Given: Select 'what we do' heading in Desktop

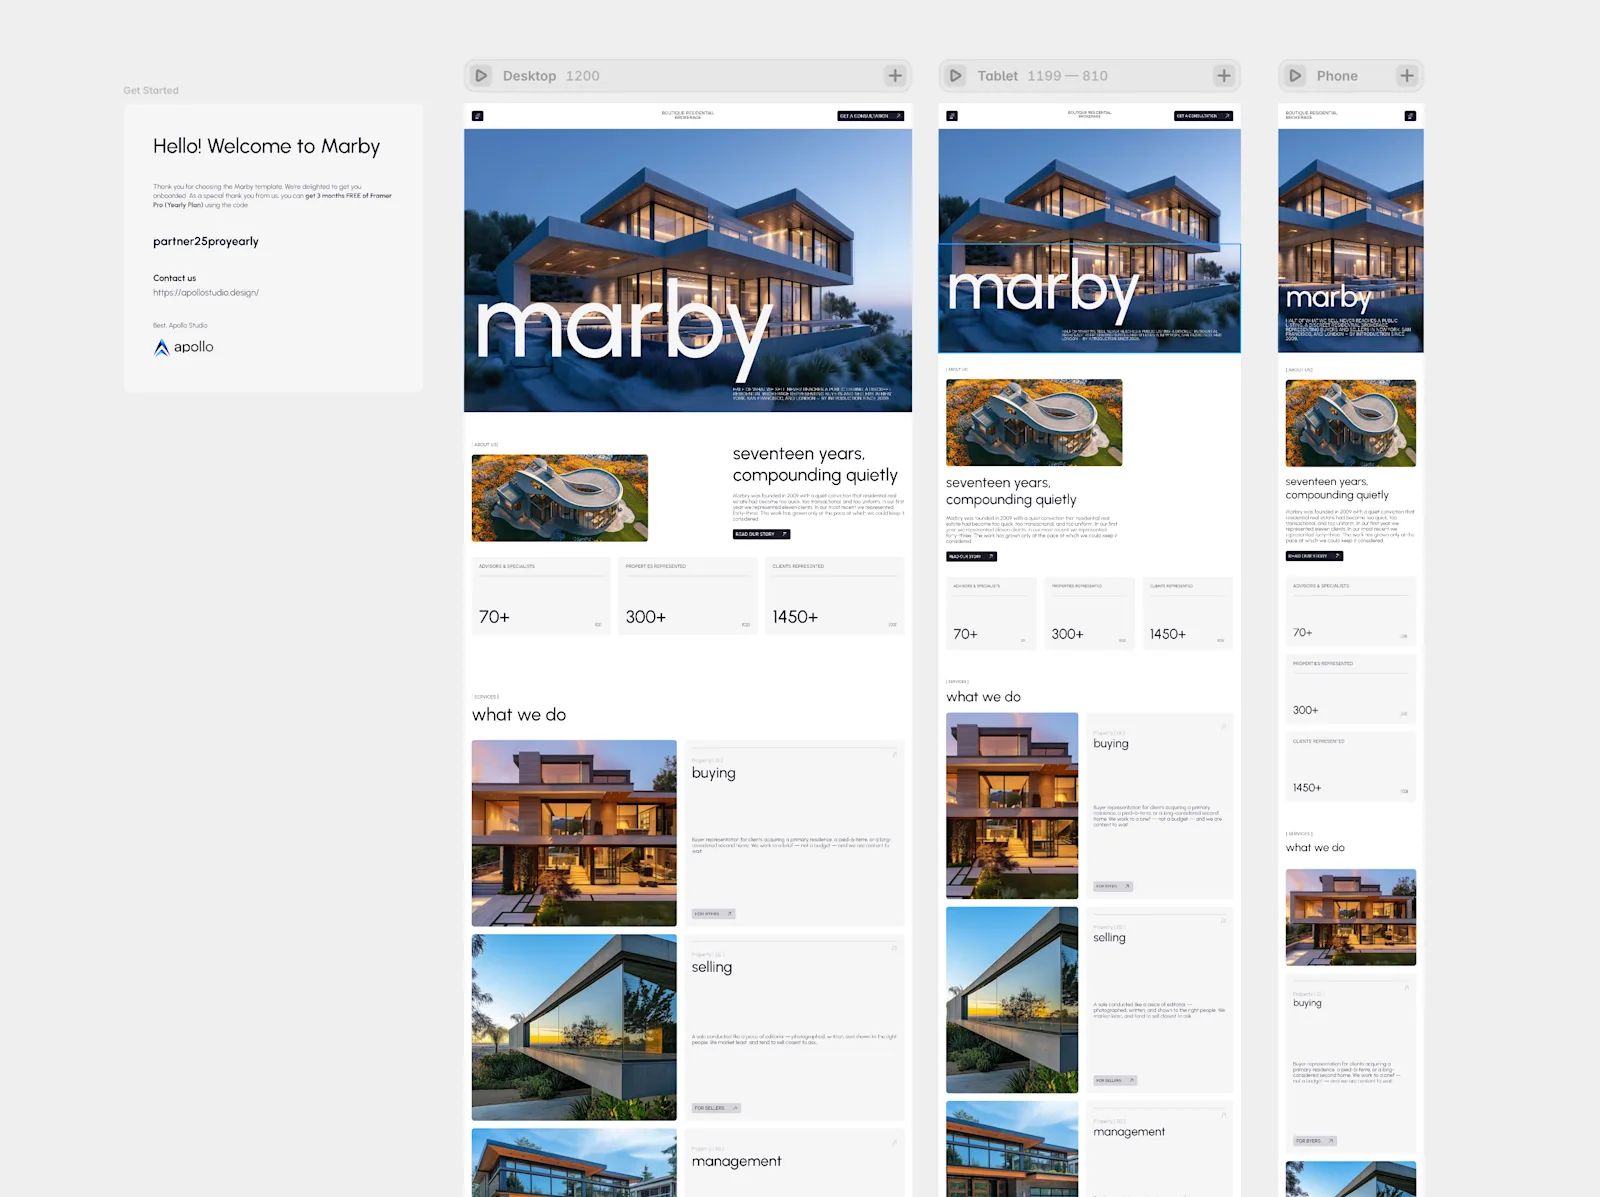Looking at the screenshot, I should click(x=519, y=715).
